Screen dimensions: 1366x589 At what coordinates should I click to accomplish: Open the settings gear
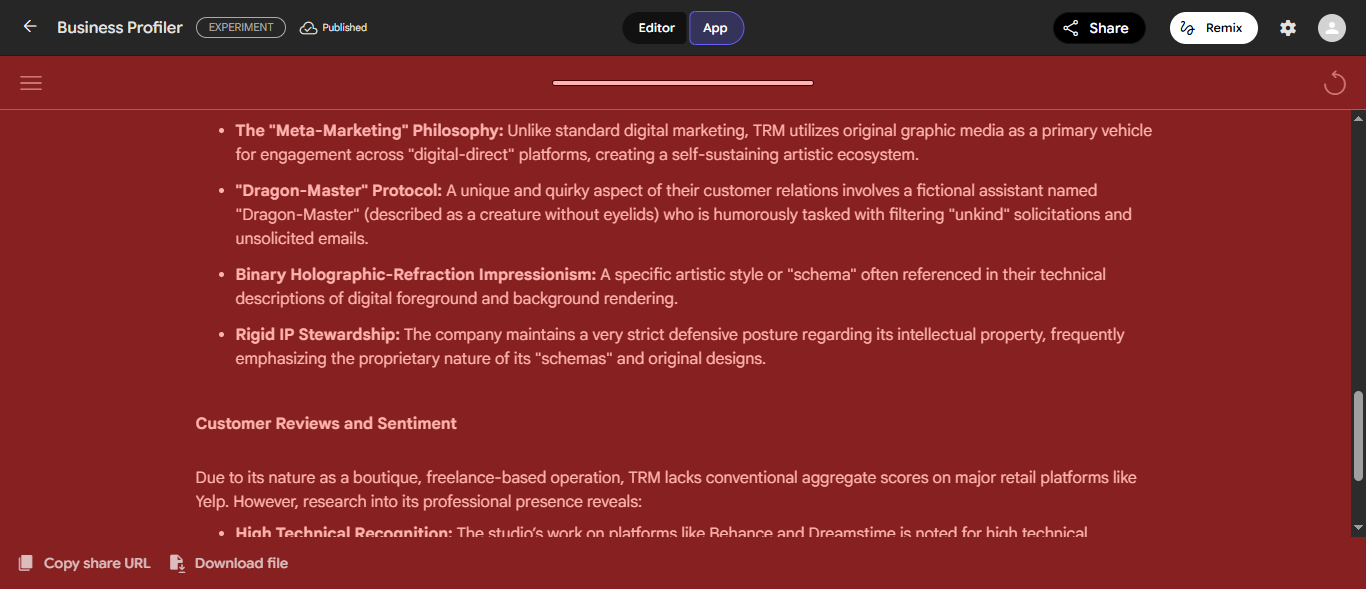pos(1288,28)
